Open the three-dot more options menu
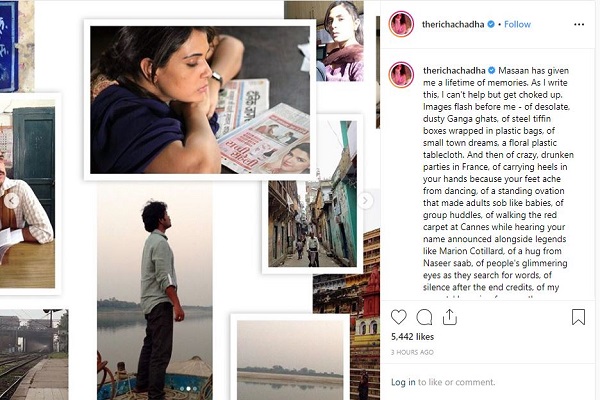Screen dimensions: 600x400 click(579, 24)
